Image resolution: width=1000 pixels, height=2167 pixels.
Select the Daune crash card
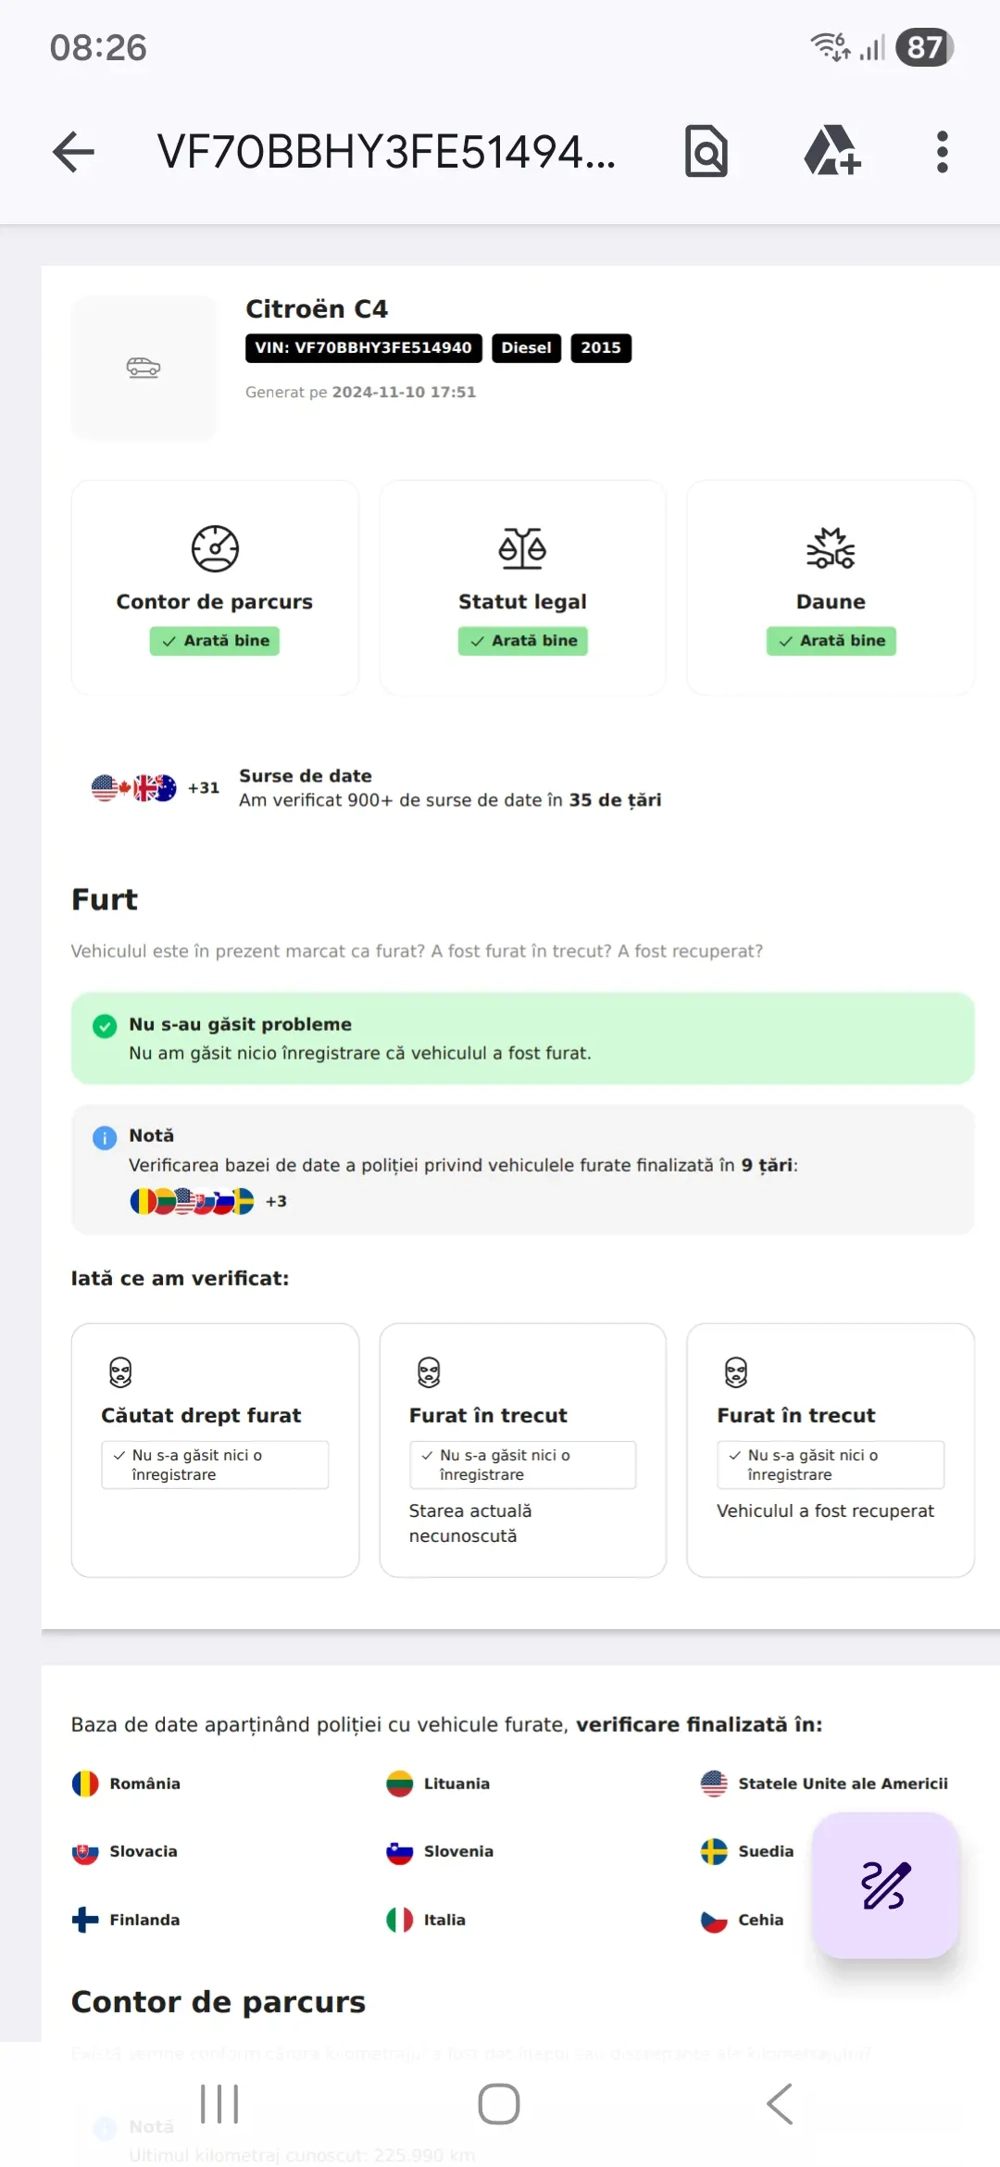click(x=830, y=587)
